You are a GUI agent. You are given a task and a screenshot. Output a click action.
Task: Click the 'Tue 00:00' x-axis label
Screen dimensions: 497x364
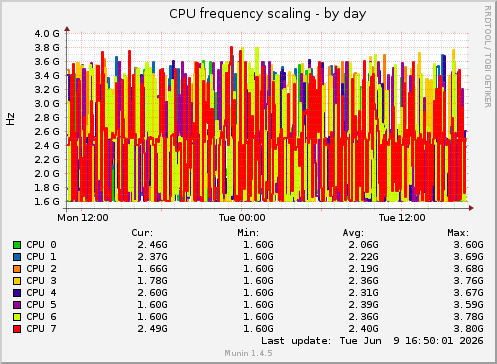click(242, 218)
